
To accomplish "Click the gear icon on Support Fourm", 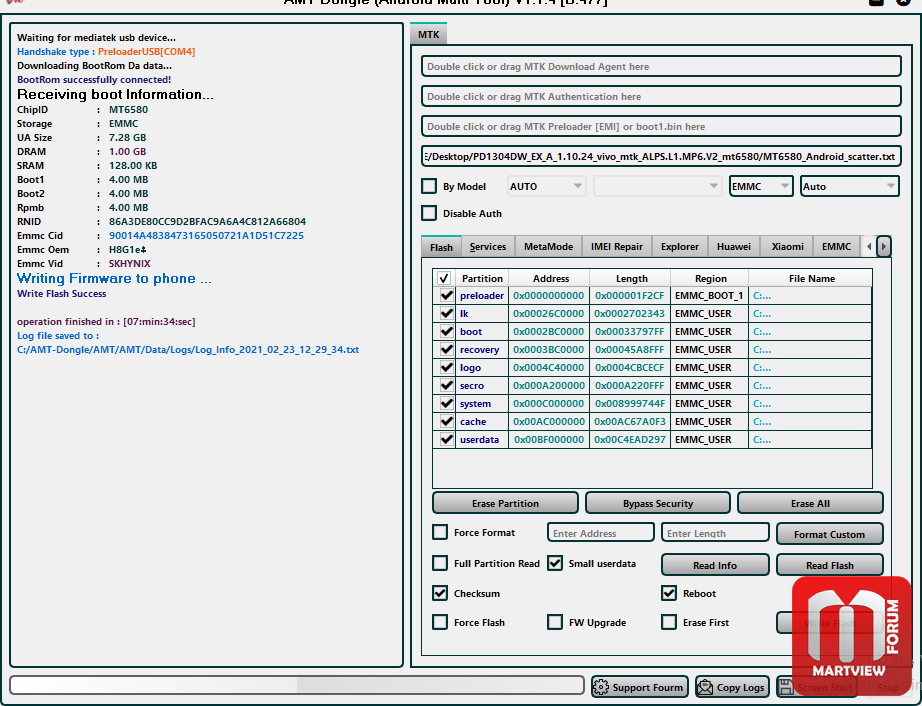I will 601,687.
